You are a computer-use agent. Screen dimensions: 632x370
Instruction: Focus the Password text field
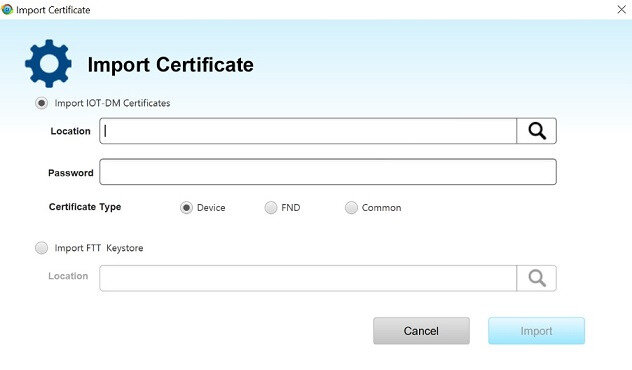(328, 172)
